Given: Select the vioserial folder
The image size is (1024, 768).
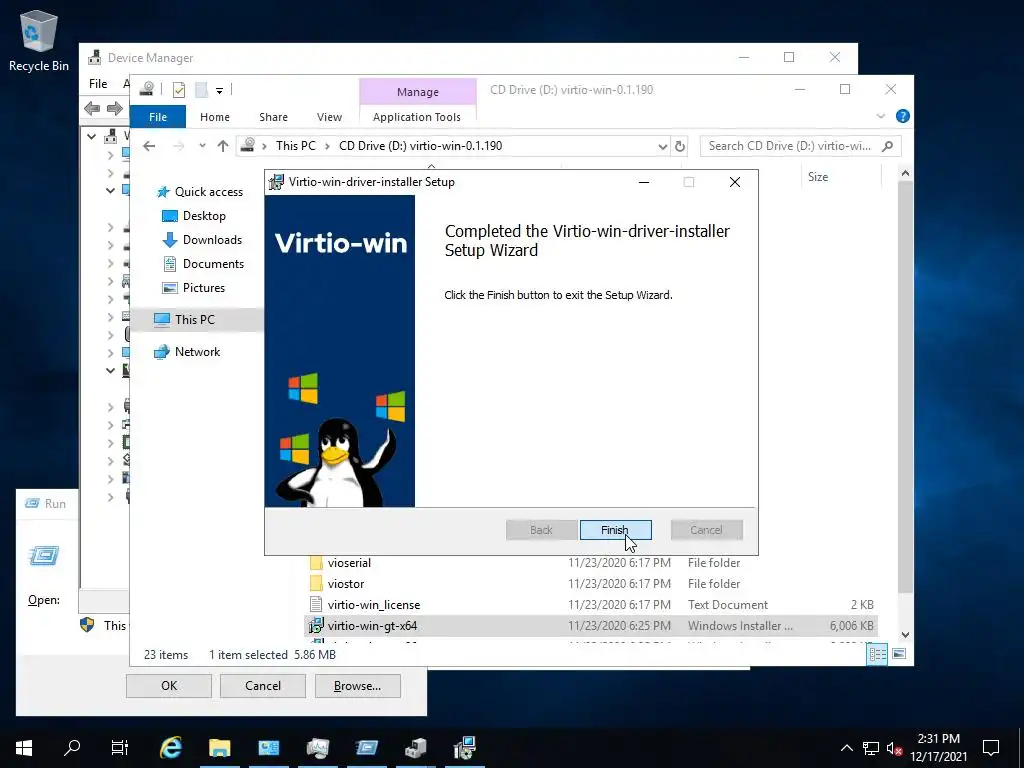Looking at the screenshot, I should pos(349,563).
